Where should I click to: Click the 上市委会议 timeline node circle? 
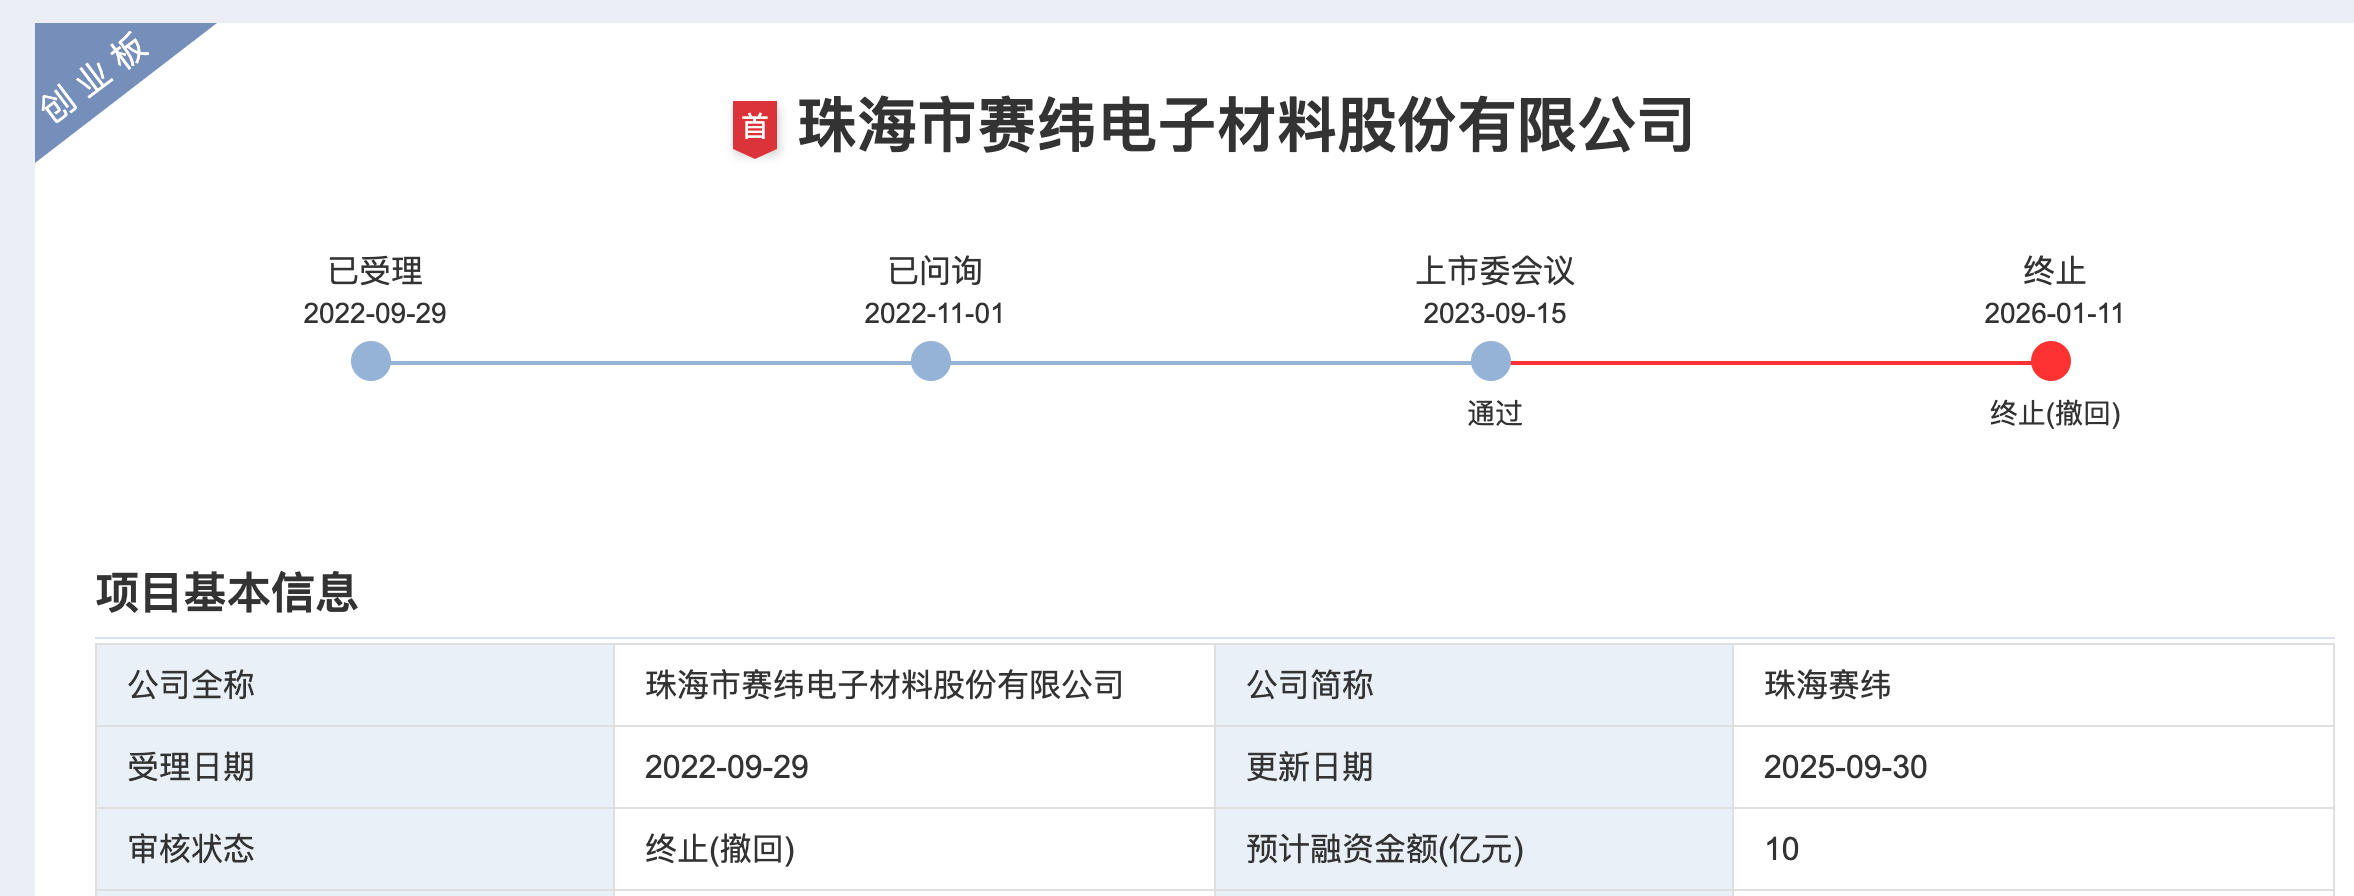(1491, 361)
